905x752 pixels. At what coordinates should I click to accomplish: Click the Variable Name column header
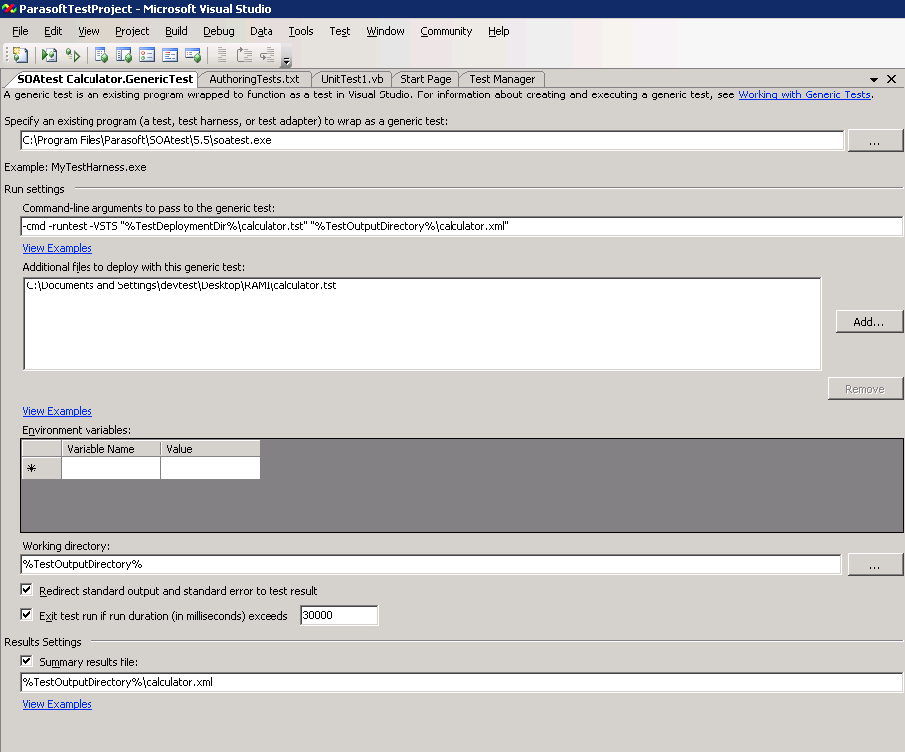(111, 448)
